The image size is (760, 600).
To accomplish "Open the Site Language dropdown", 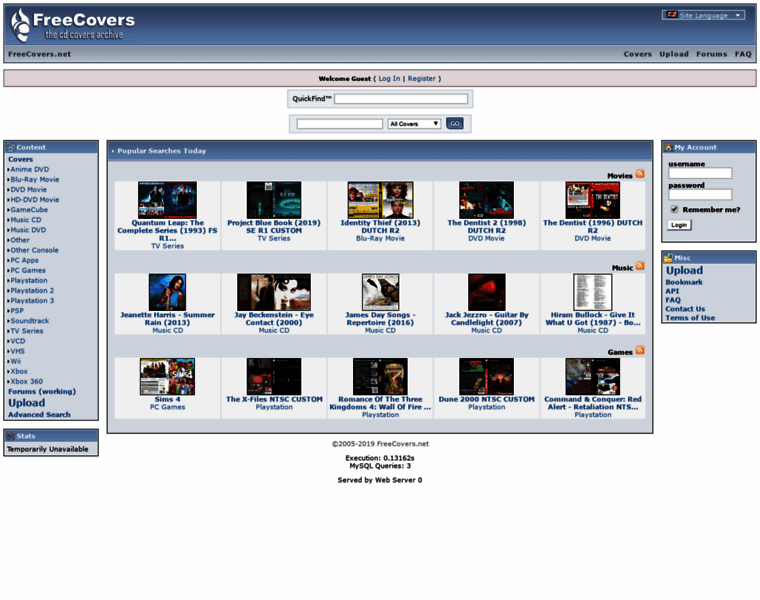I will click(703, 15).
